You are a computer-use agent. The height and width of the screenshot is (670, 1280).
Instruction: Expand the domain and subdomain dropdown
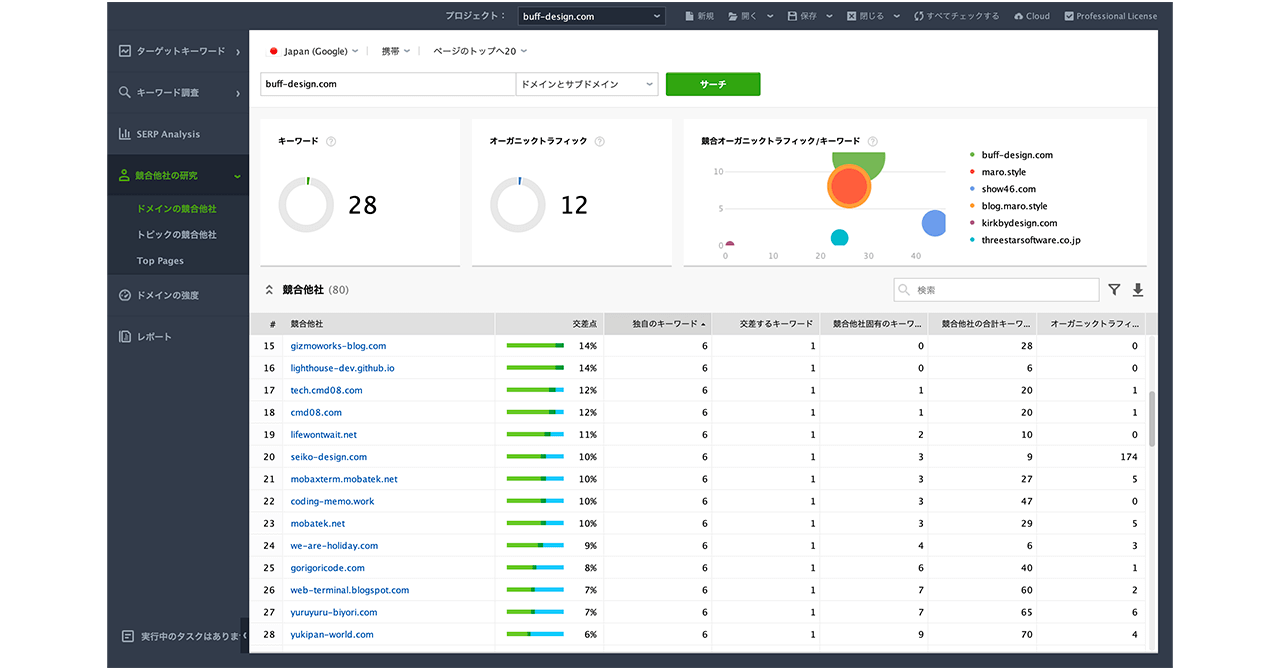click(586, 84)
